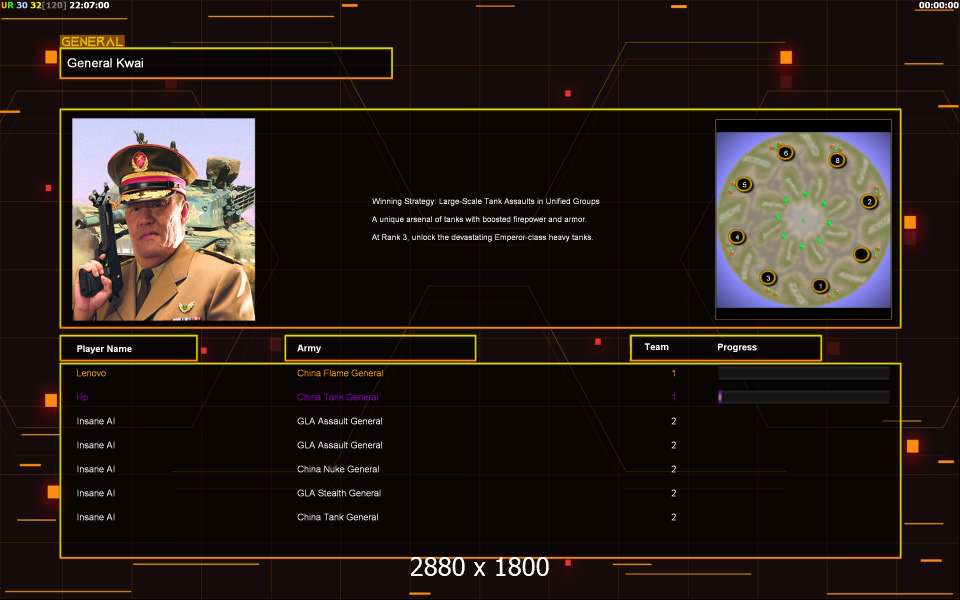This screenshot has width=960, height=600.
Task: Click the GENERAL label tag
Action: coord(92,42)
